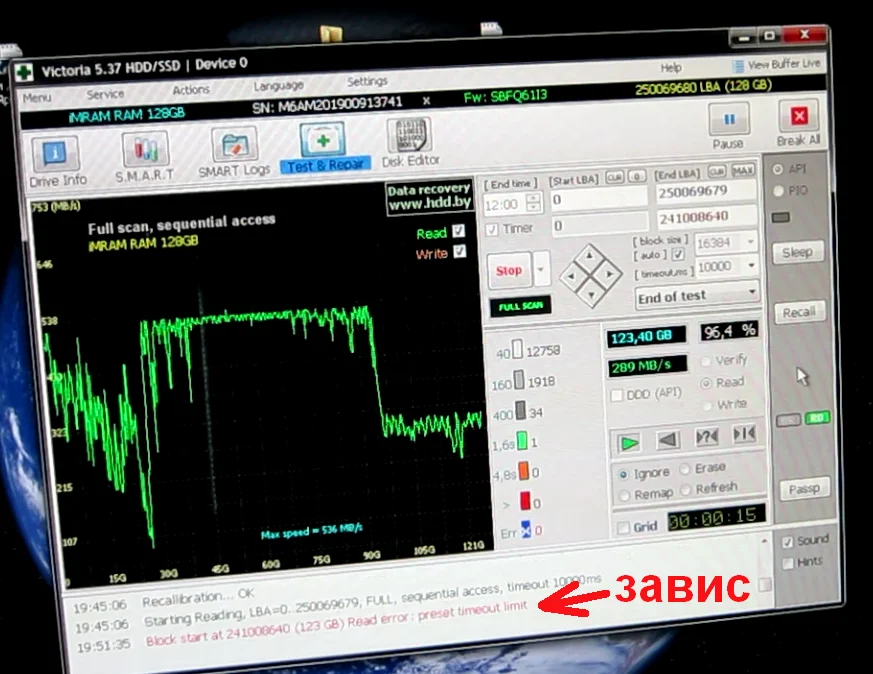Viewport: 873px width, 674px height.
Task: Toggle the Timer checkbox
Action: [x=492, y=229]
